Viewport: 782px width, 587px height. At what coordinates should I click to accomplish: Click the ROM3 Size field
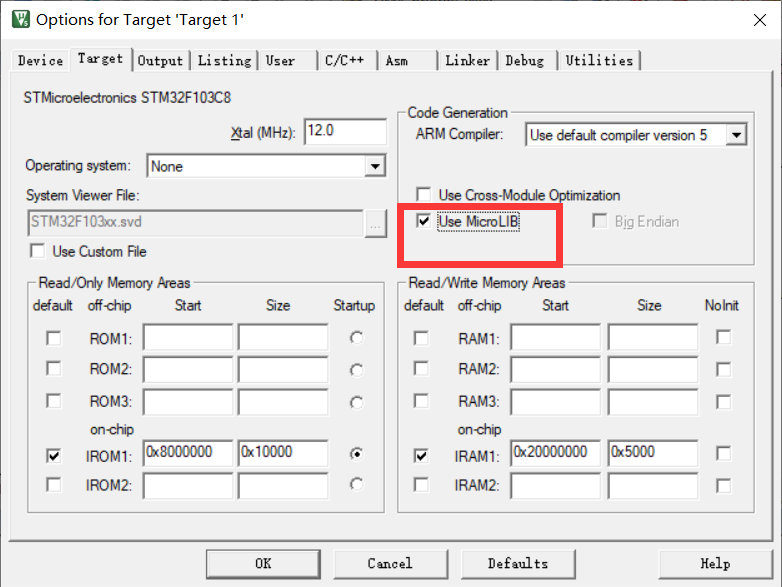pyautogui.click(x=283, y=402)
